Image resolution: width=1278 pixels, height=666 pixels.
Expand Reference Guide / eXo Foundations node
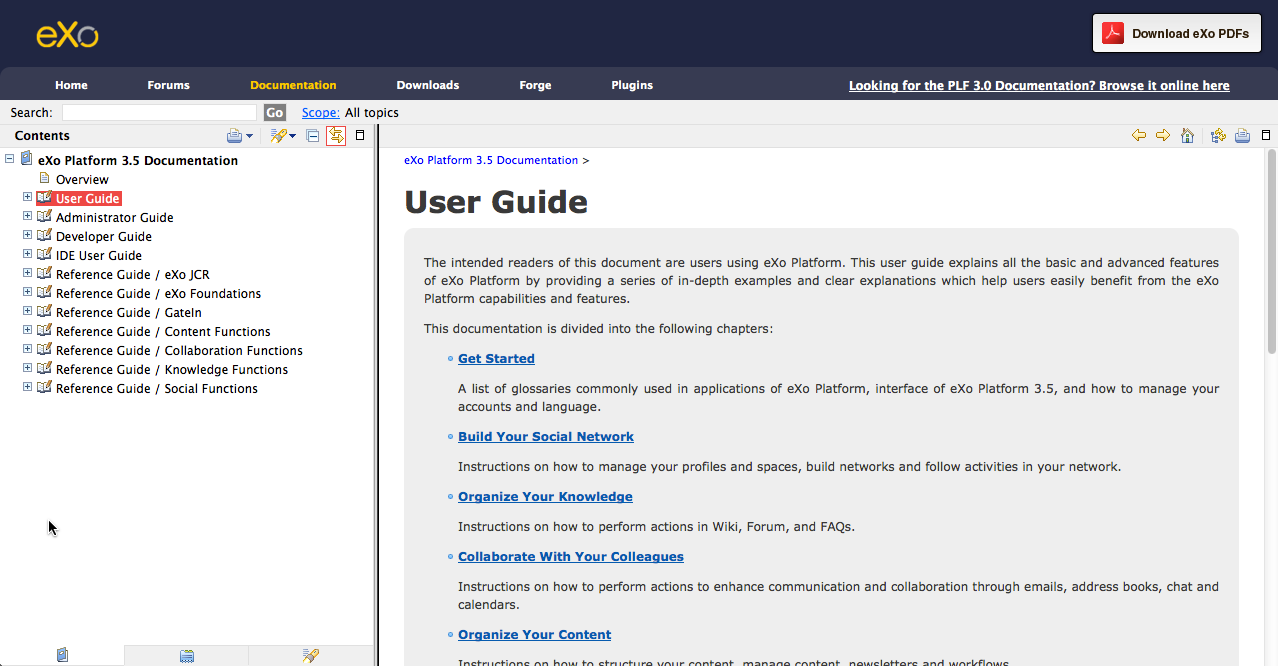tap(27, 292)
